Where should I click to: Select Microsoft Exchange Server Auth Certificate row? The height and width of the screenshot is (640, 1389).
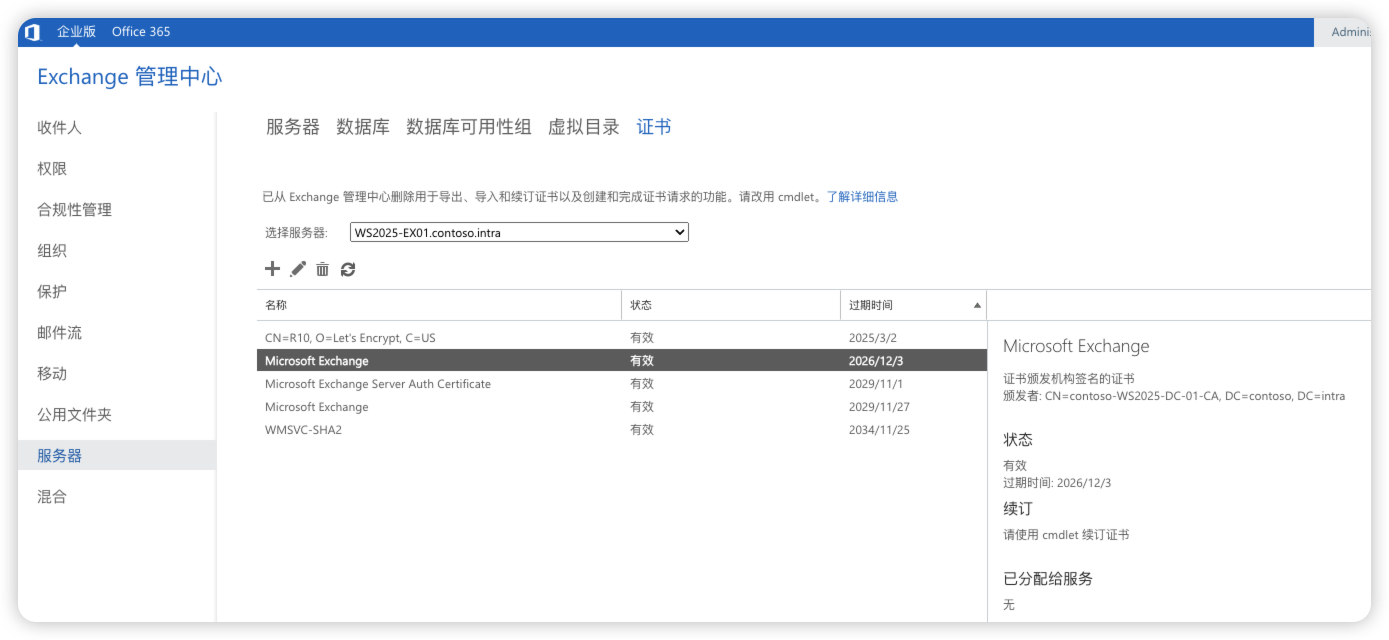click(378, 384)
